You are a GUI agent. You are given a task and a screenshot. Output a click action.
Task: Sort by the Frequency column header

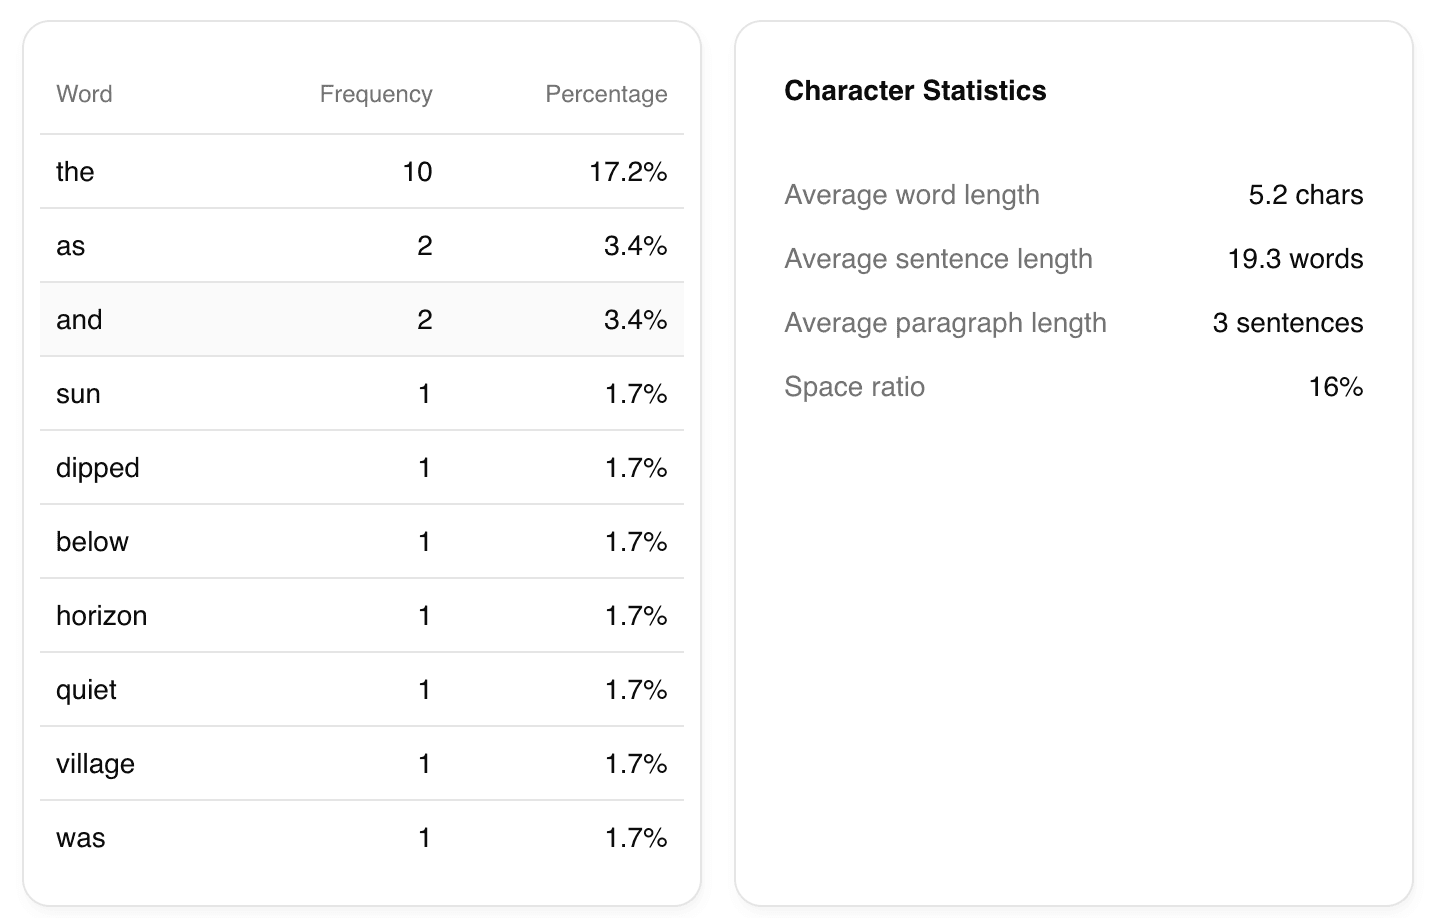pos(376,94)
